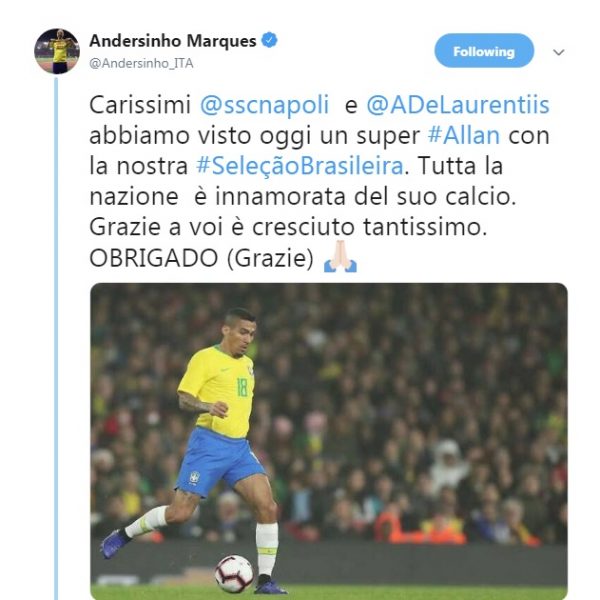Click the blue verified badge icon

coord(269,40)
